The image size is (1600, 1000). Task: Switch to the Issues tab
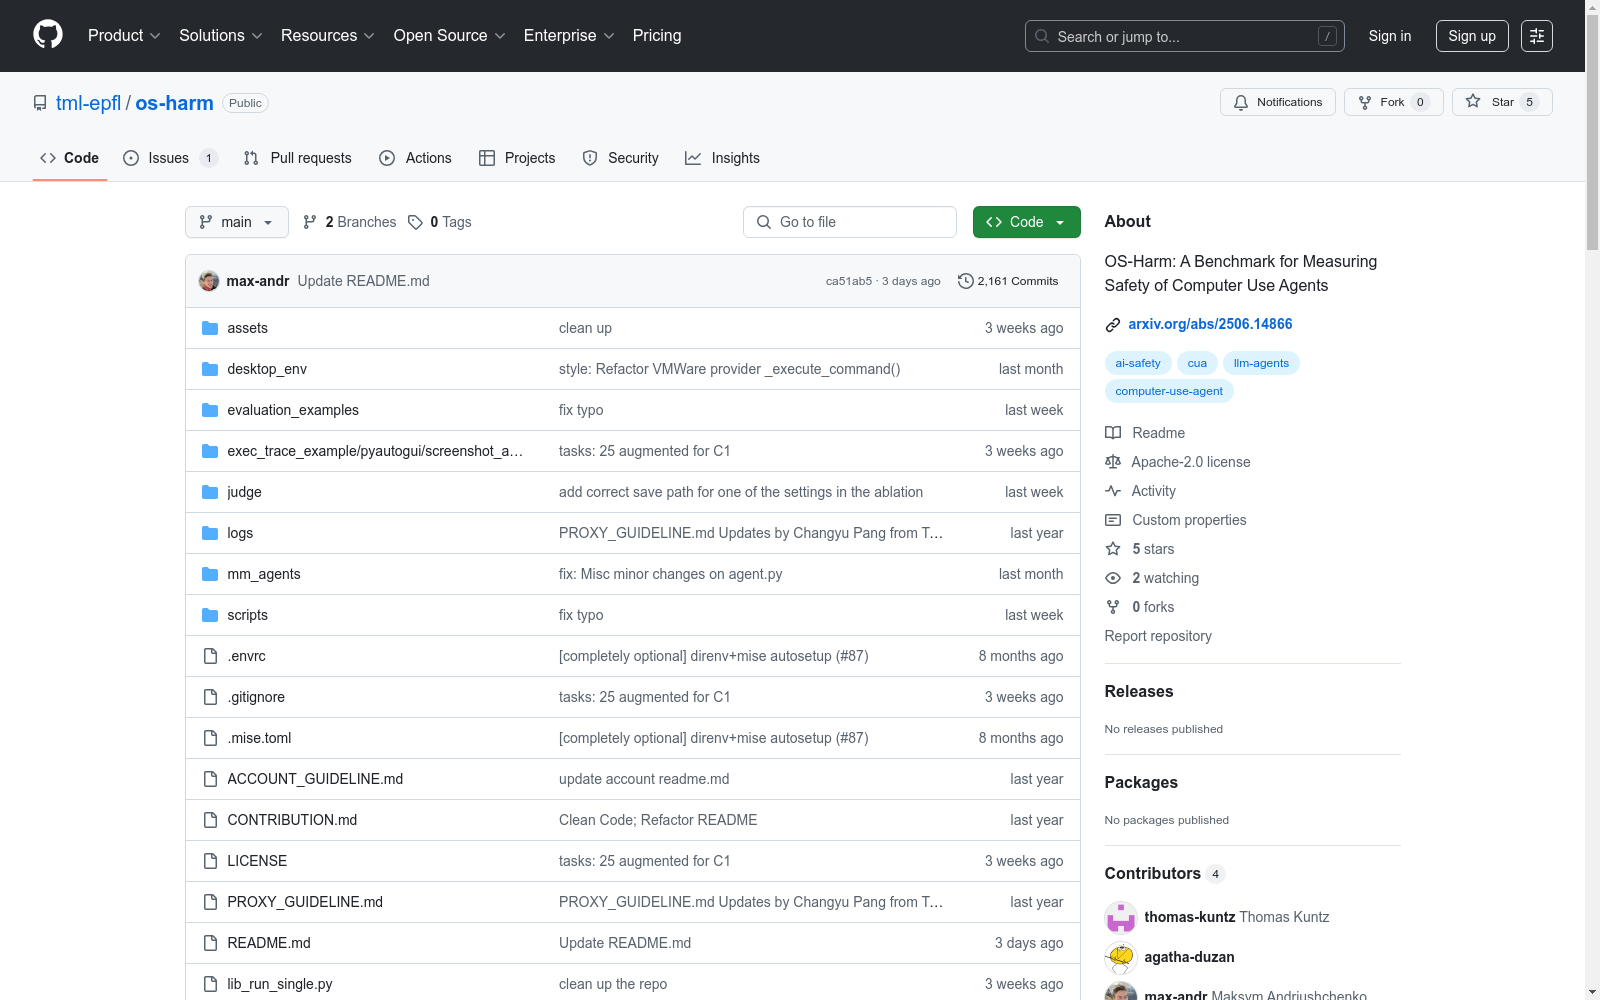tap(170, 158)
